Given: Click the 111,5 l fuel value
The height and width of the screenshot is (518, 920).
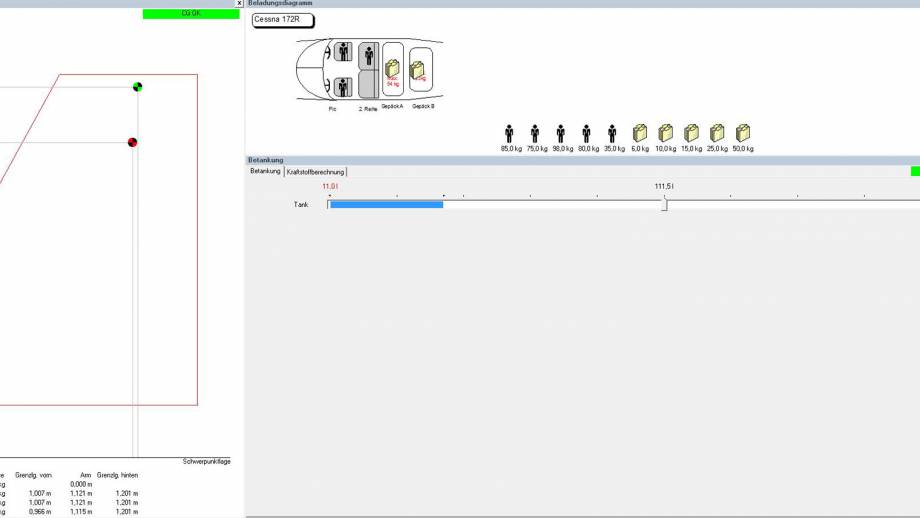Looking at the screenshot, I should 664,186.
